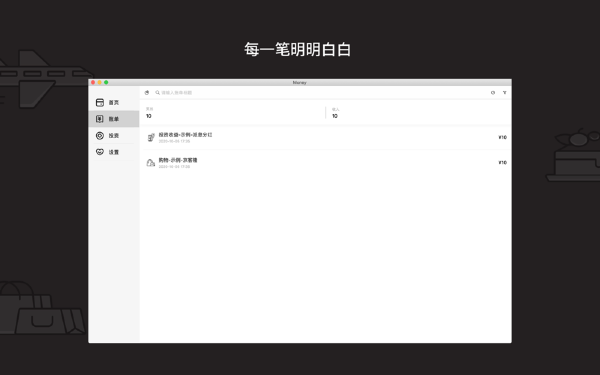Click the date under the 购物 bill

pos(174,167)
